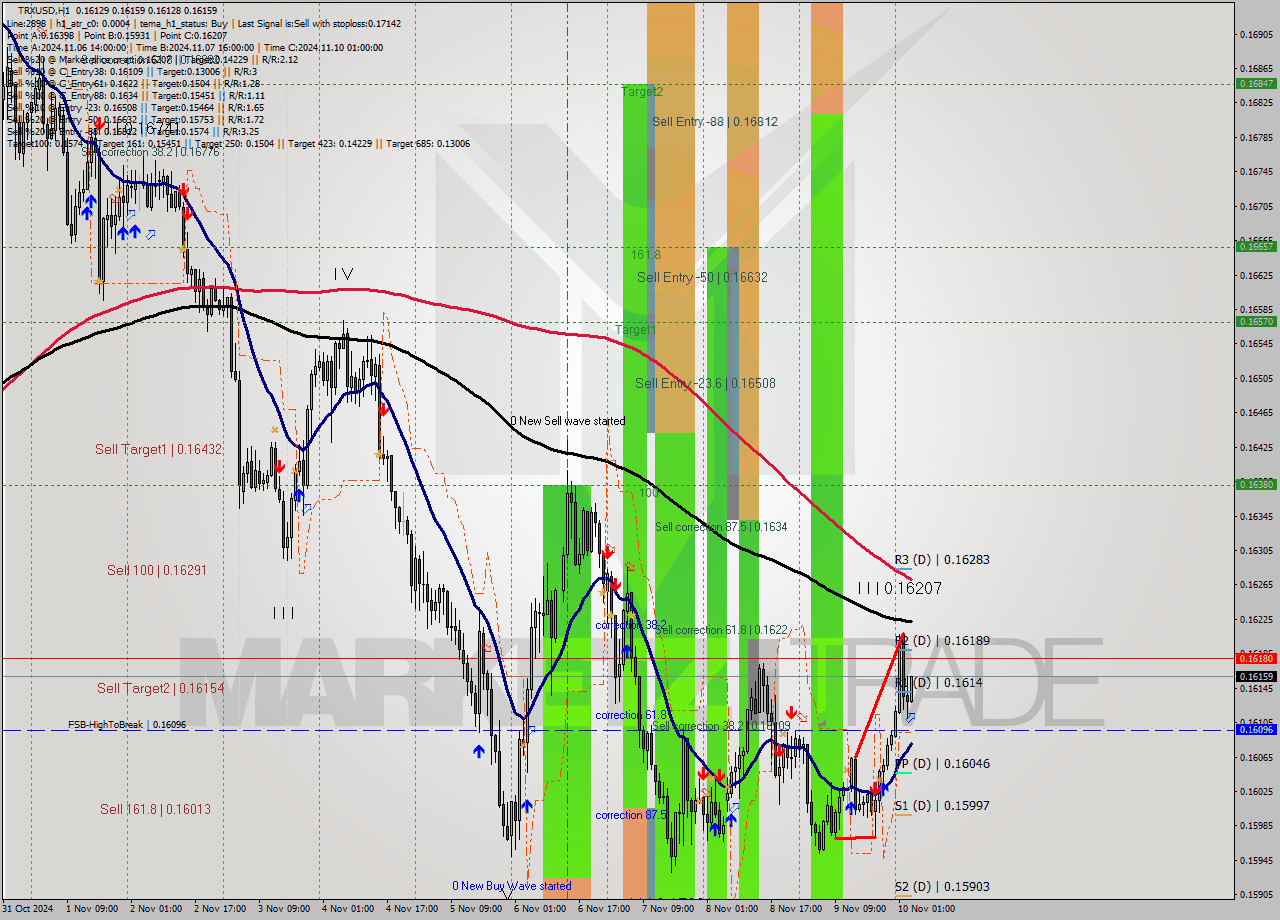1280x920 pixels.
Task: Select blue 'correction 38.2' label
Action: coord(631,625)
